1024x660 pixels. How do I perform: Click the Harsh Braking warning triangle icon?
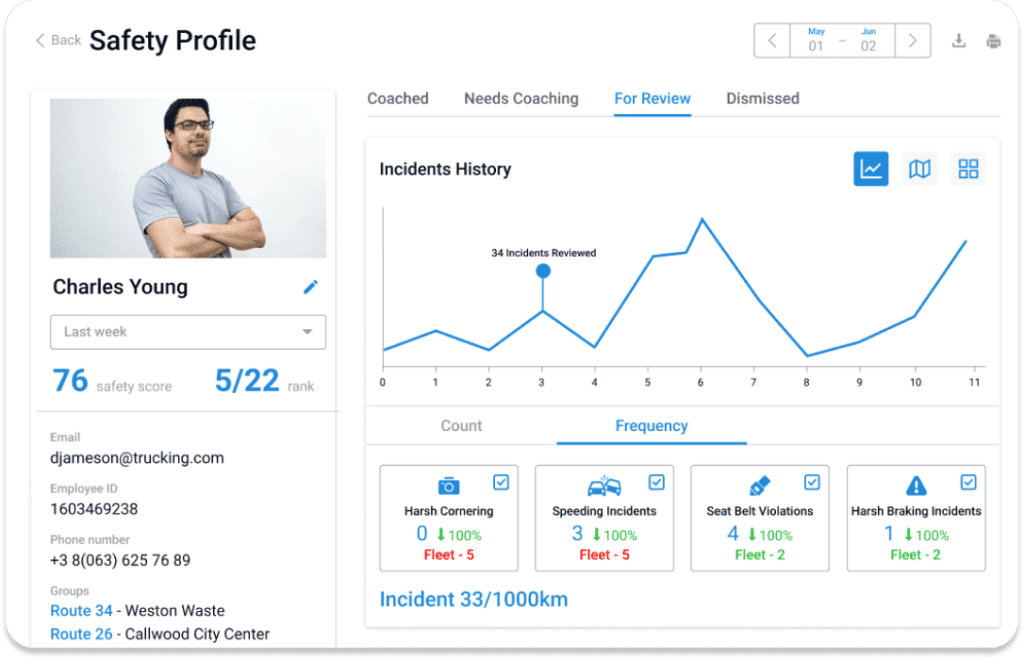[x=916, y=486]
